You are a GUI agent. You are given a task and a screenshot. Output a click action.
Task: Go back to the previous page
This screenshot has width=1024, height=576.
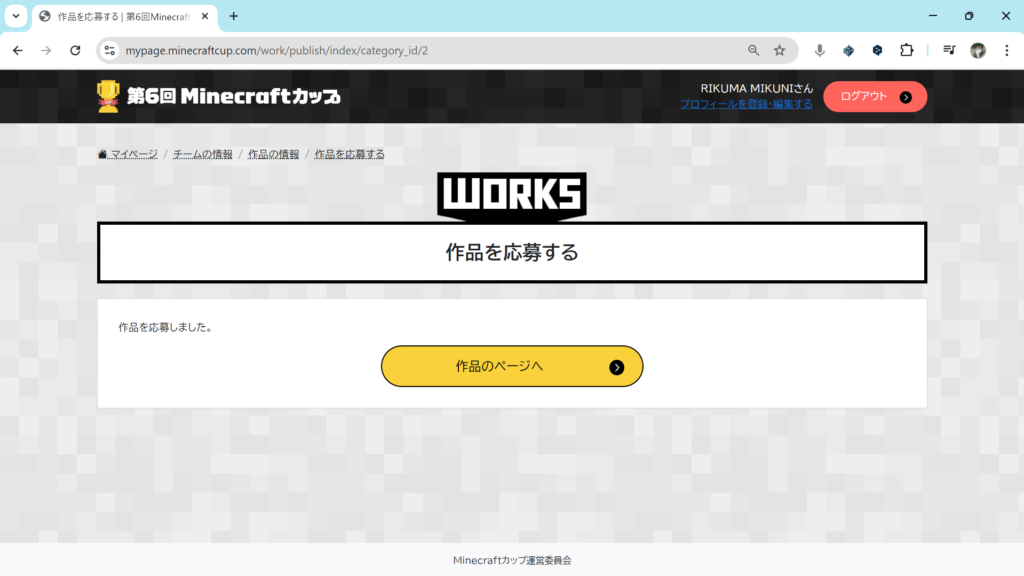coord(18,50)
